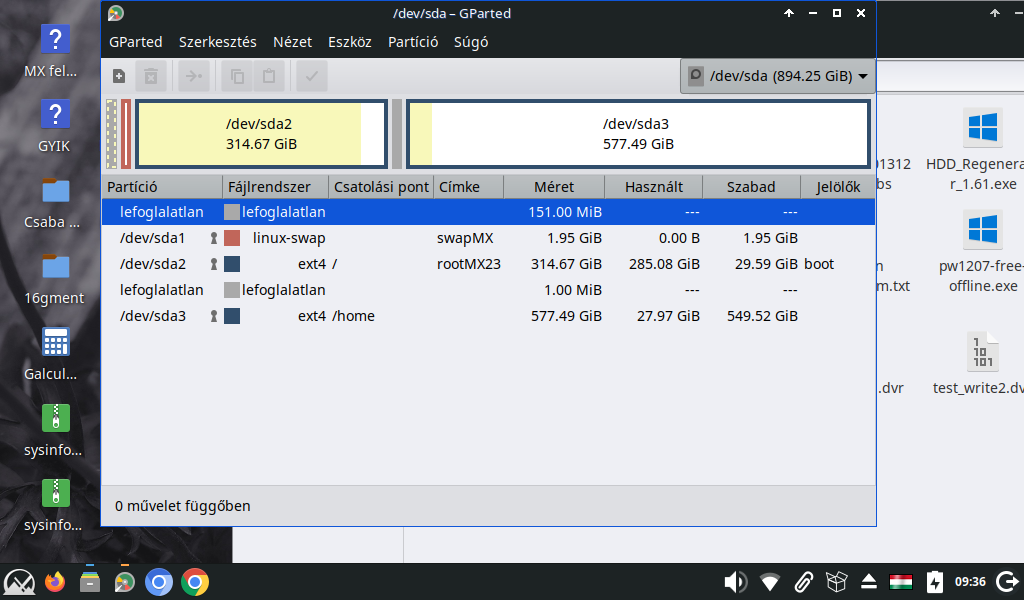Click the Apply all operations checkmark
The height and width of the screenshot is (600, 1024).
pyautogui.click(x=311, y=76)
